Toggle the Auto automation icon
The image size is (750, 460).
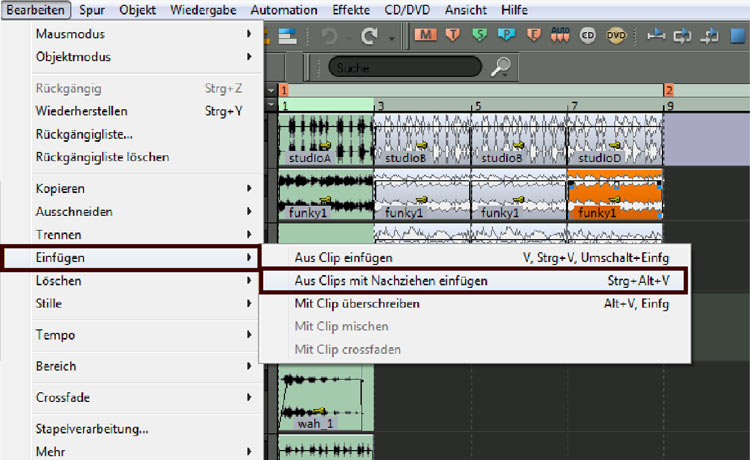pos(560,34)
